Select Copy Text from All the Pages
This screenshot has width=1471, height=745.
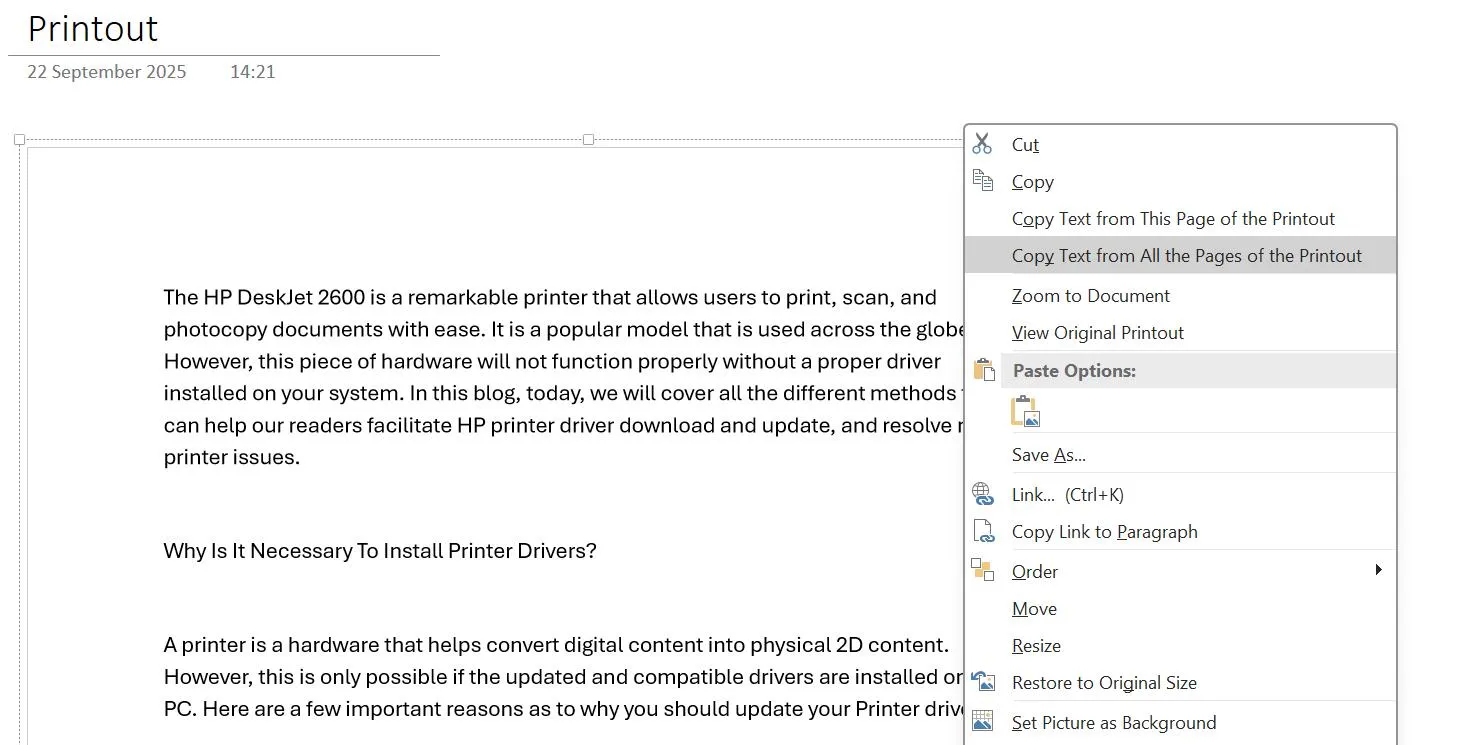point(1186,256)
